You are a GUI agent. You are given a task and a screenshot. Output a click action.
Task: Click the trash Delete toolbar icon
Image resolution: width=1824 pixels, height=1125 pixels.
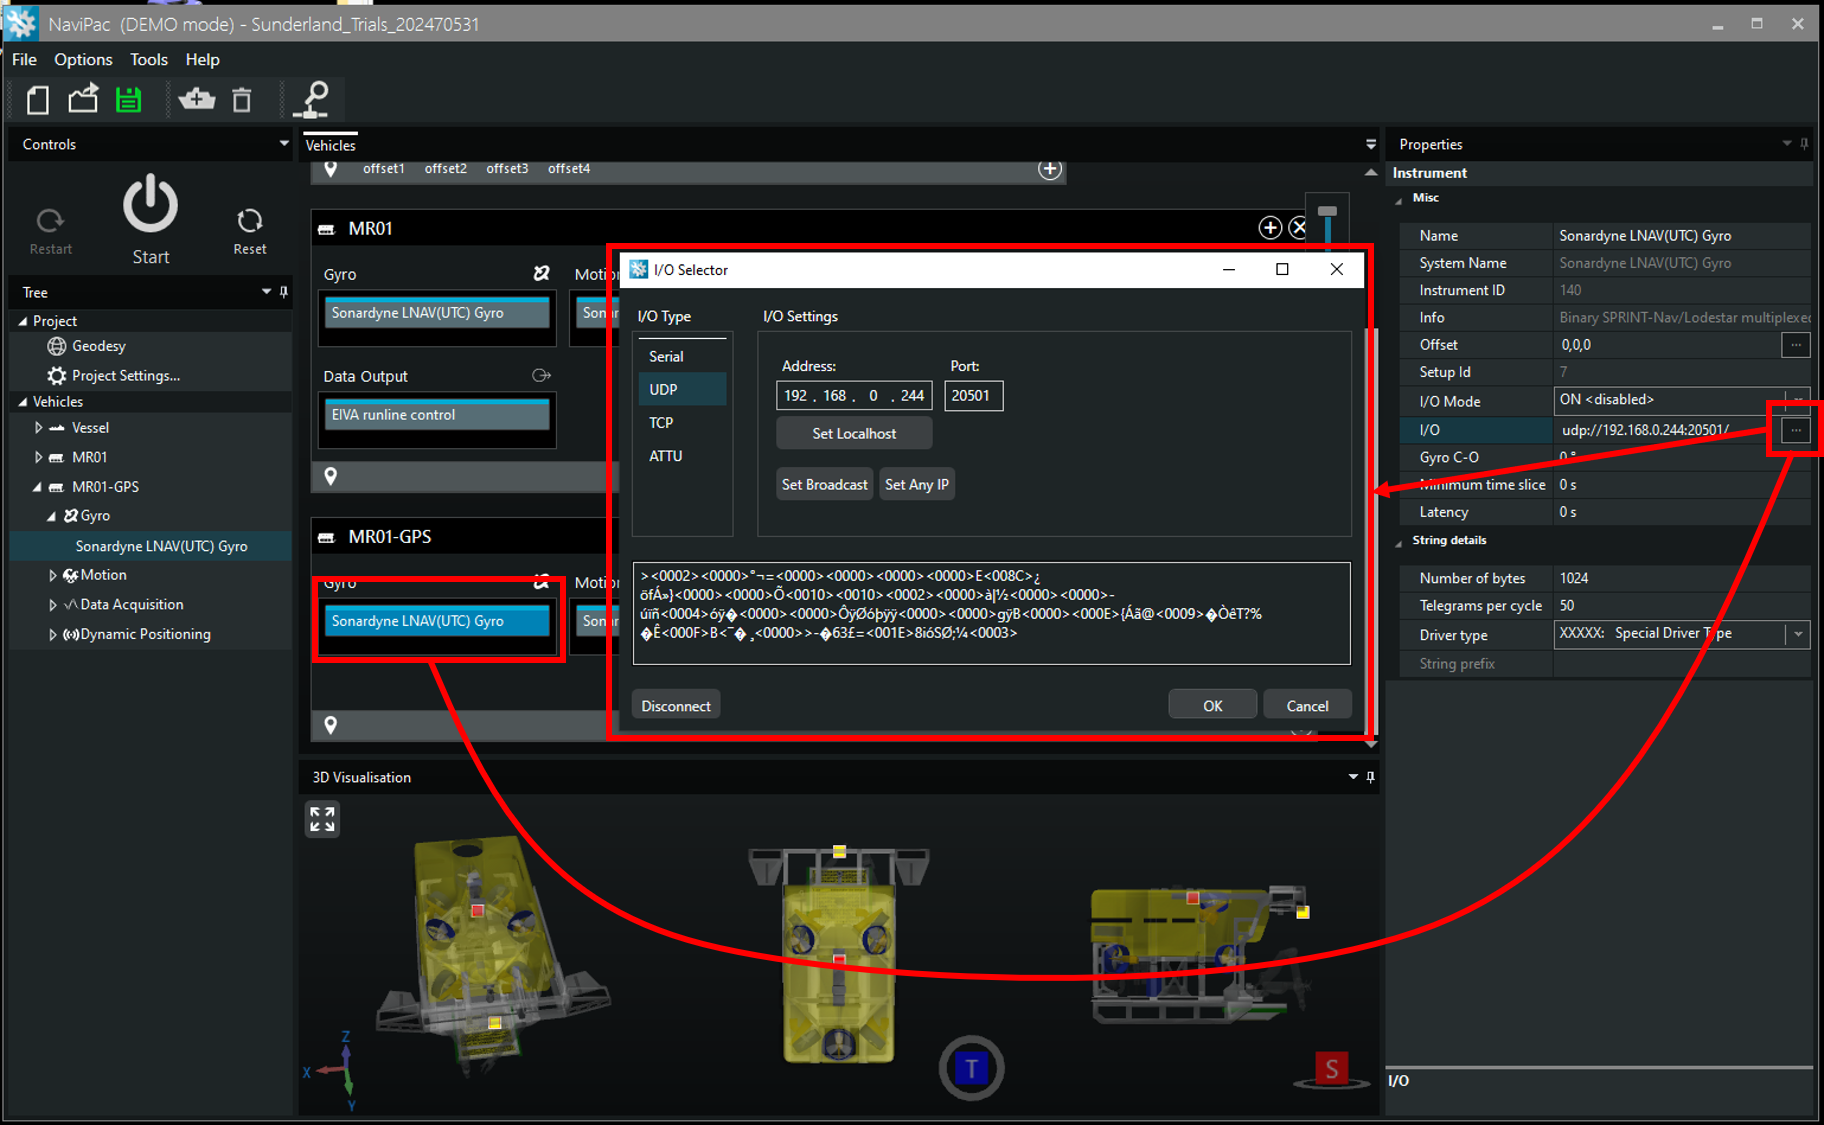[x=242, y=100]
